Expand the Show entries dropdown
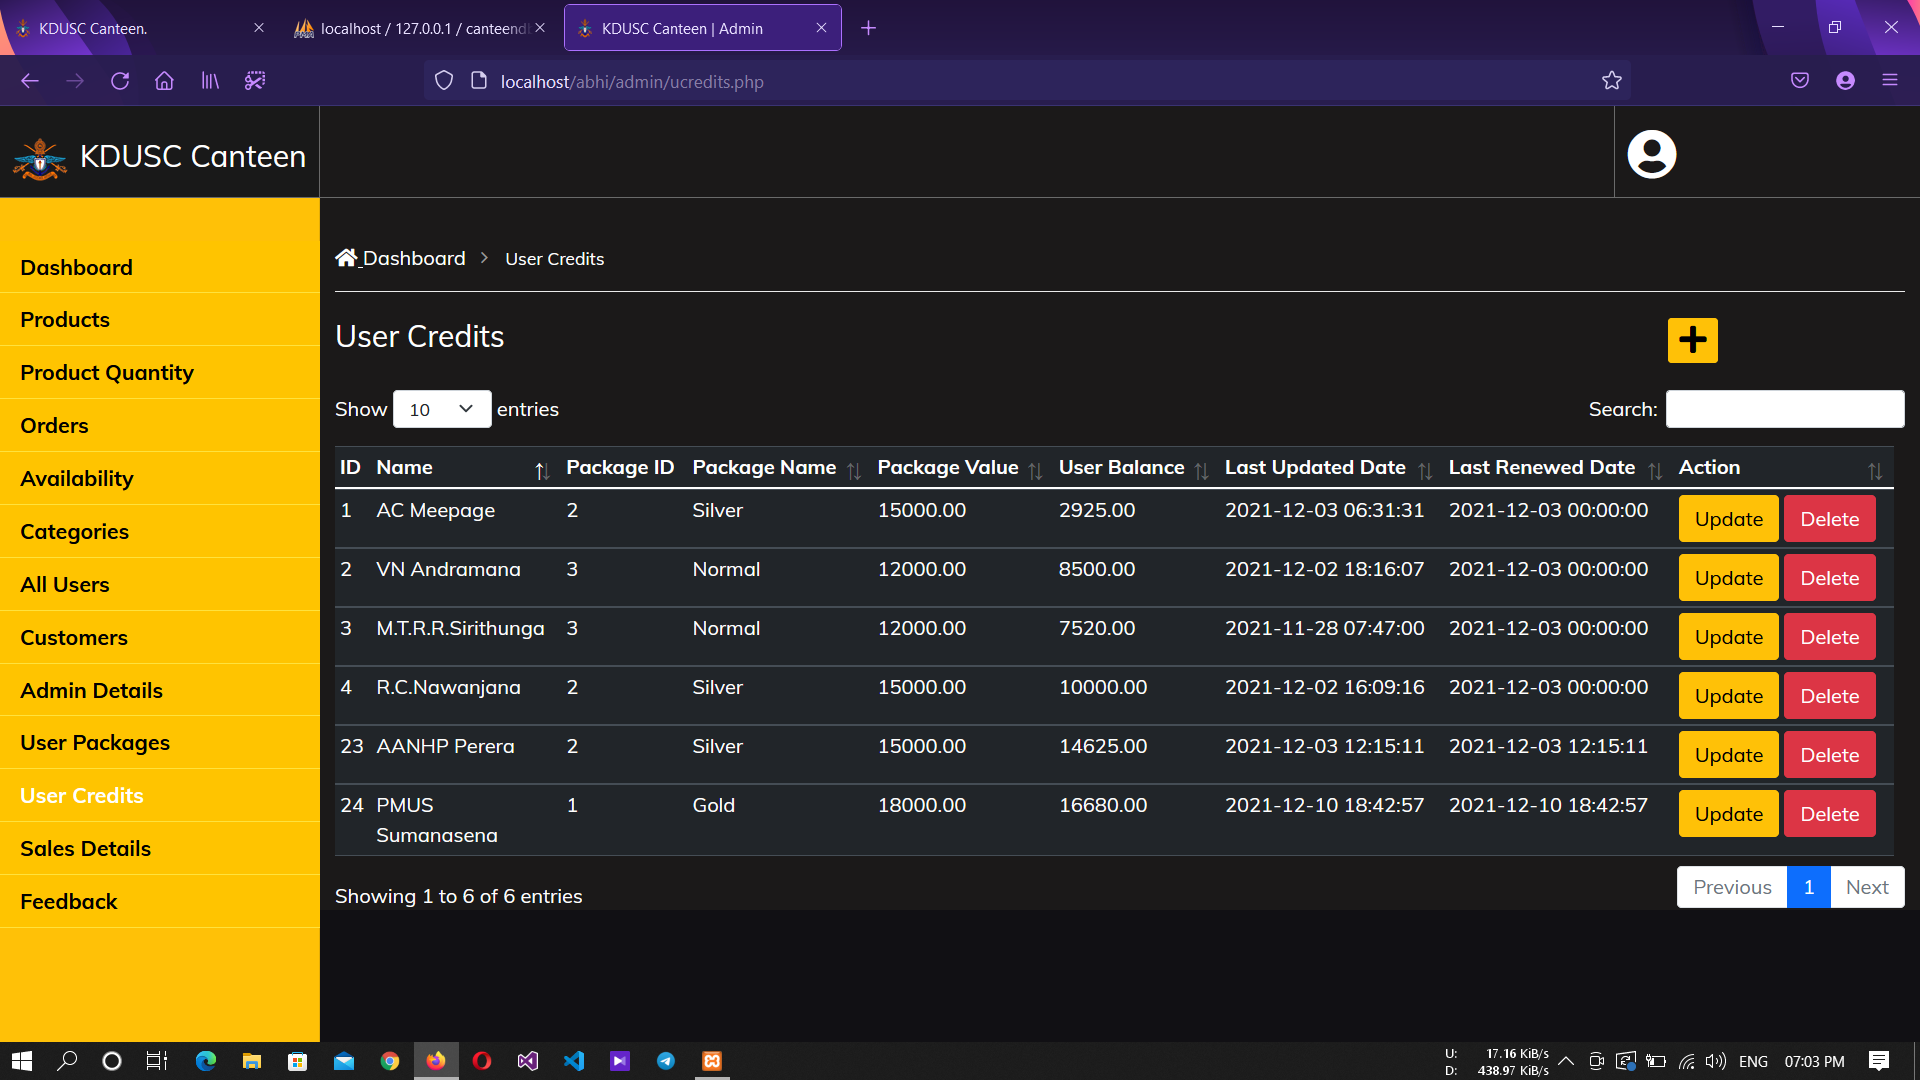The image size is (1920, 1080). [x=441, y=409]
